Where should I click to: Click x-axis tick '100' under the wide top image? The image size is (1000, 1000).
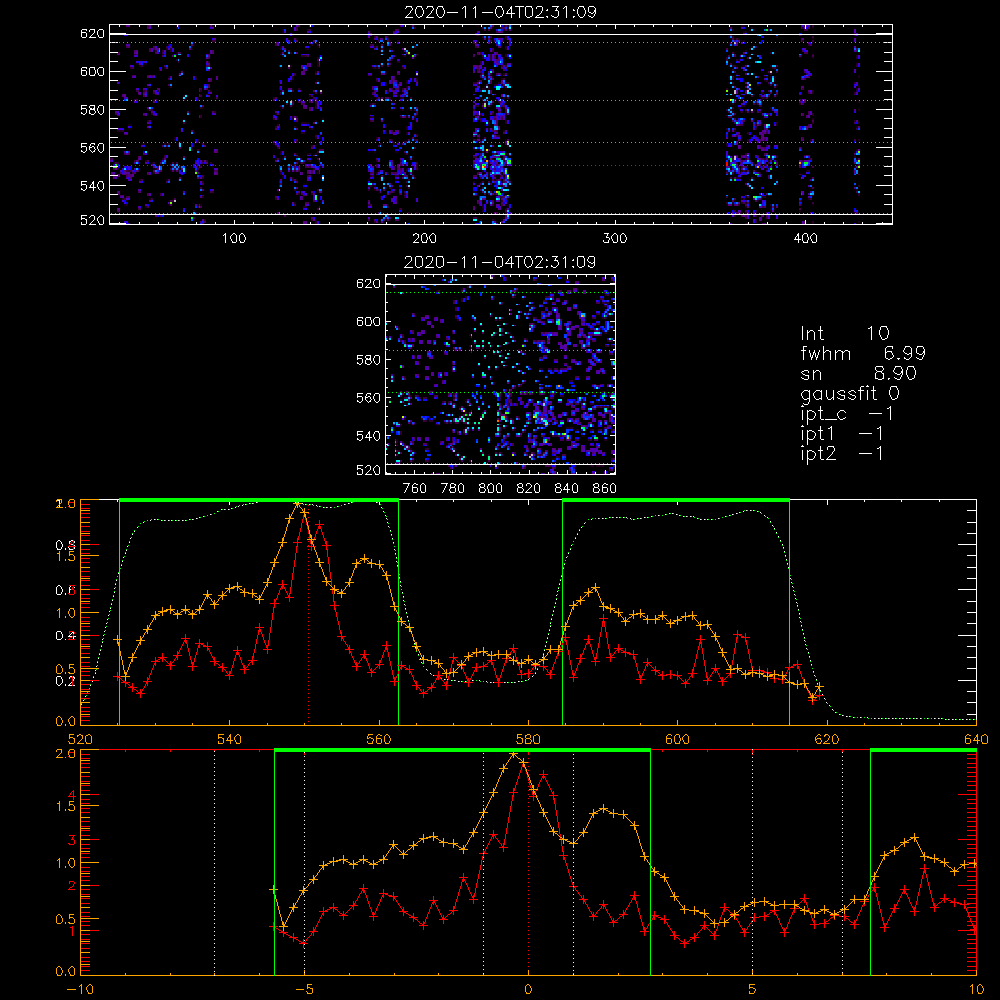(234, 239)
